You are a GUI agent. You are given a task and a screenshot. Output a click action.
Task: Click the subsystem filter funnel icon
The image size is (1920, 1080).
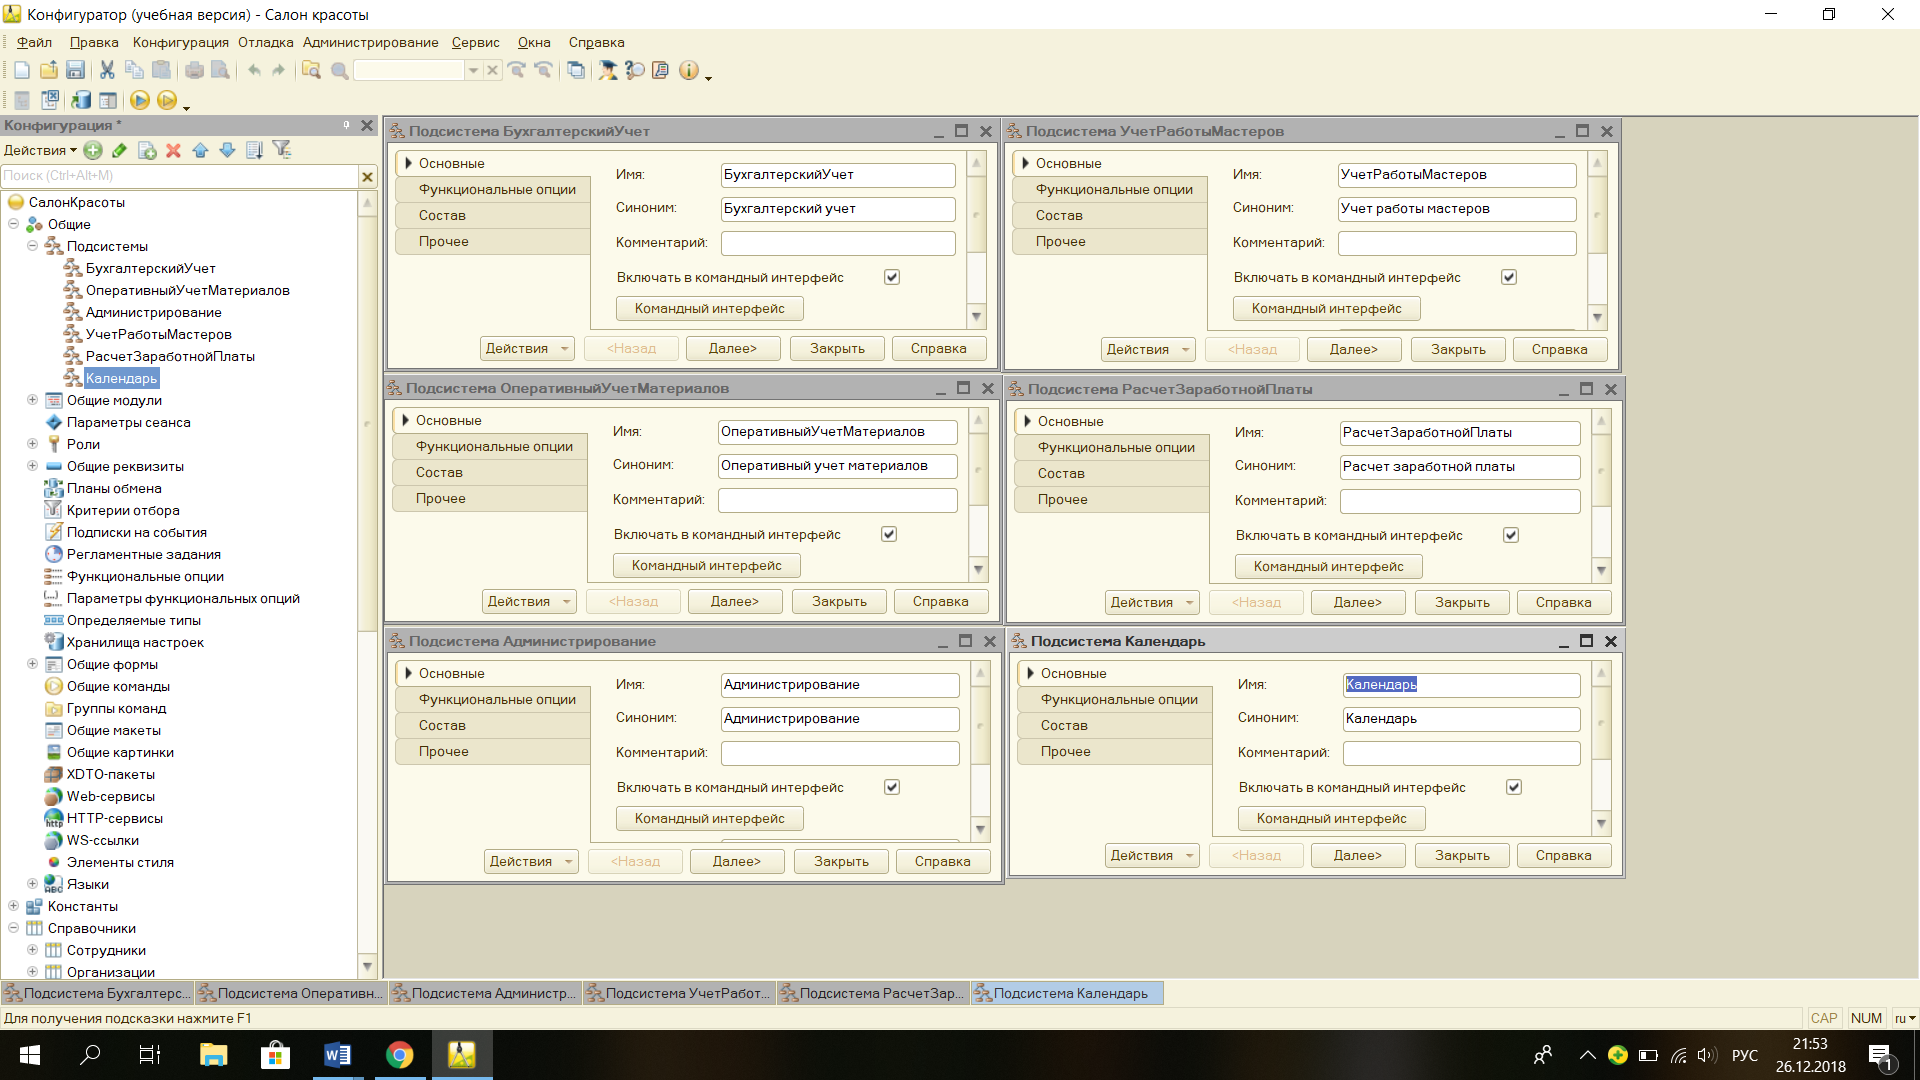pyautogui.click(x=282, y=150)
